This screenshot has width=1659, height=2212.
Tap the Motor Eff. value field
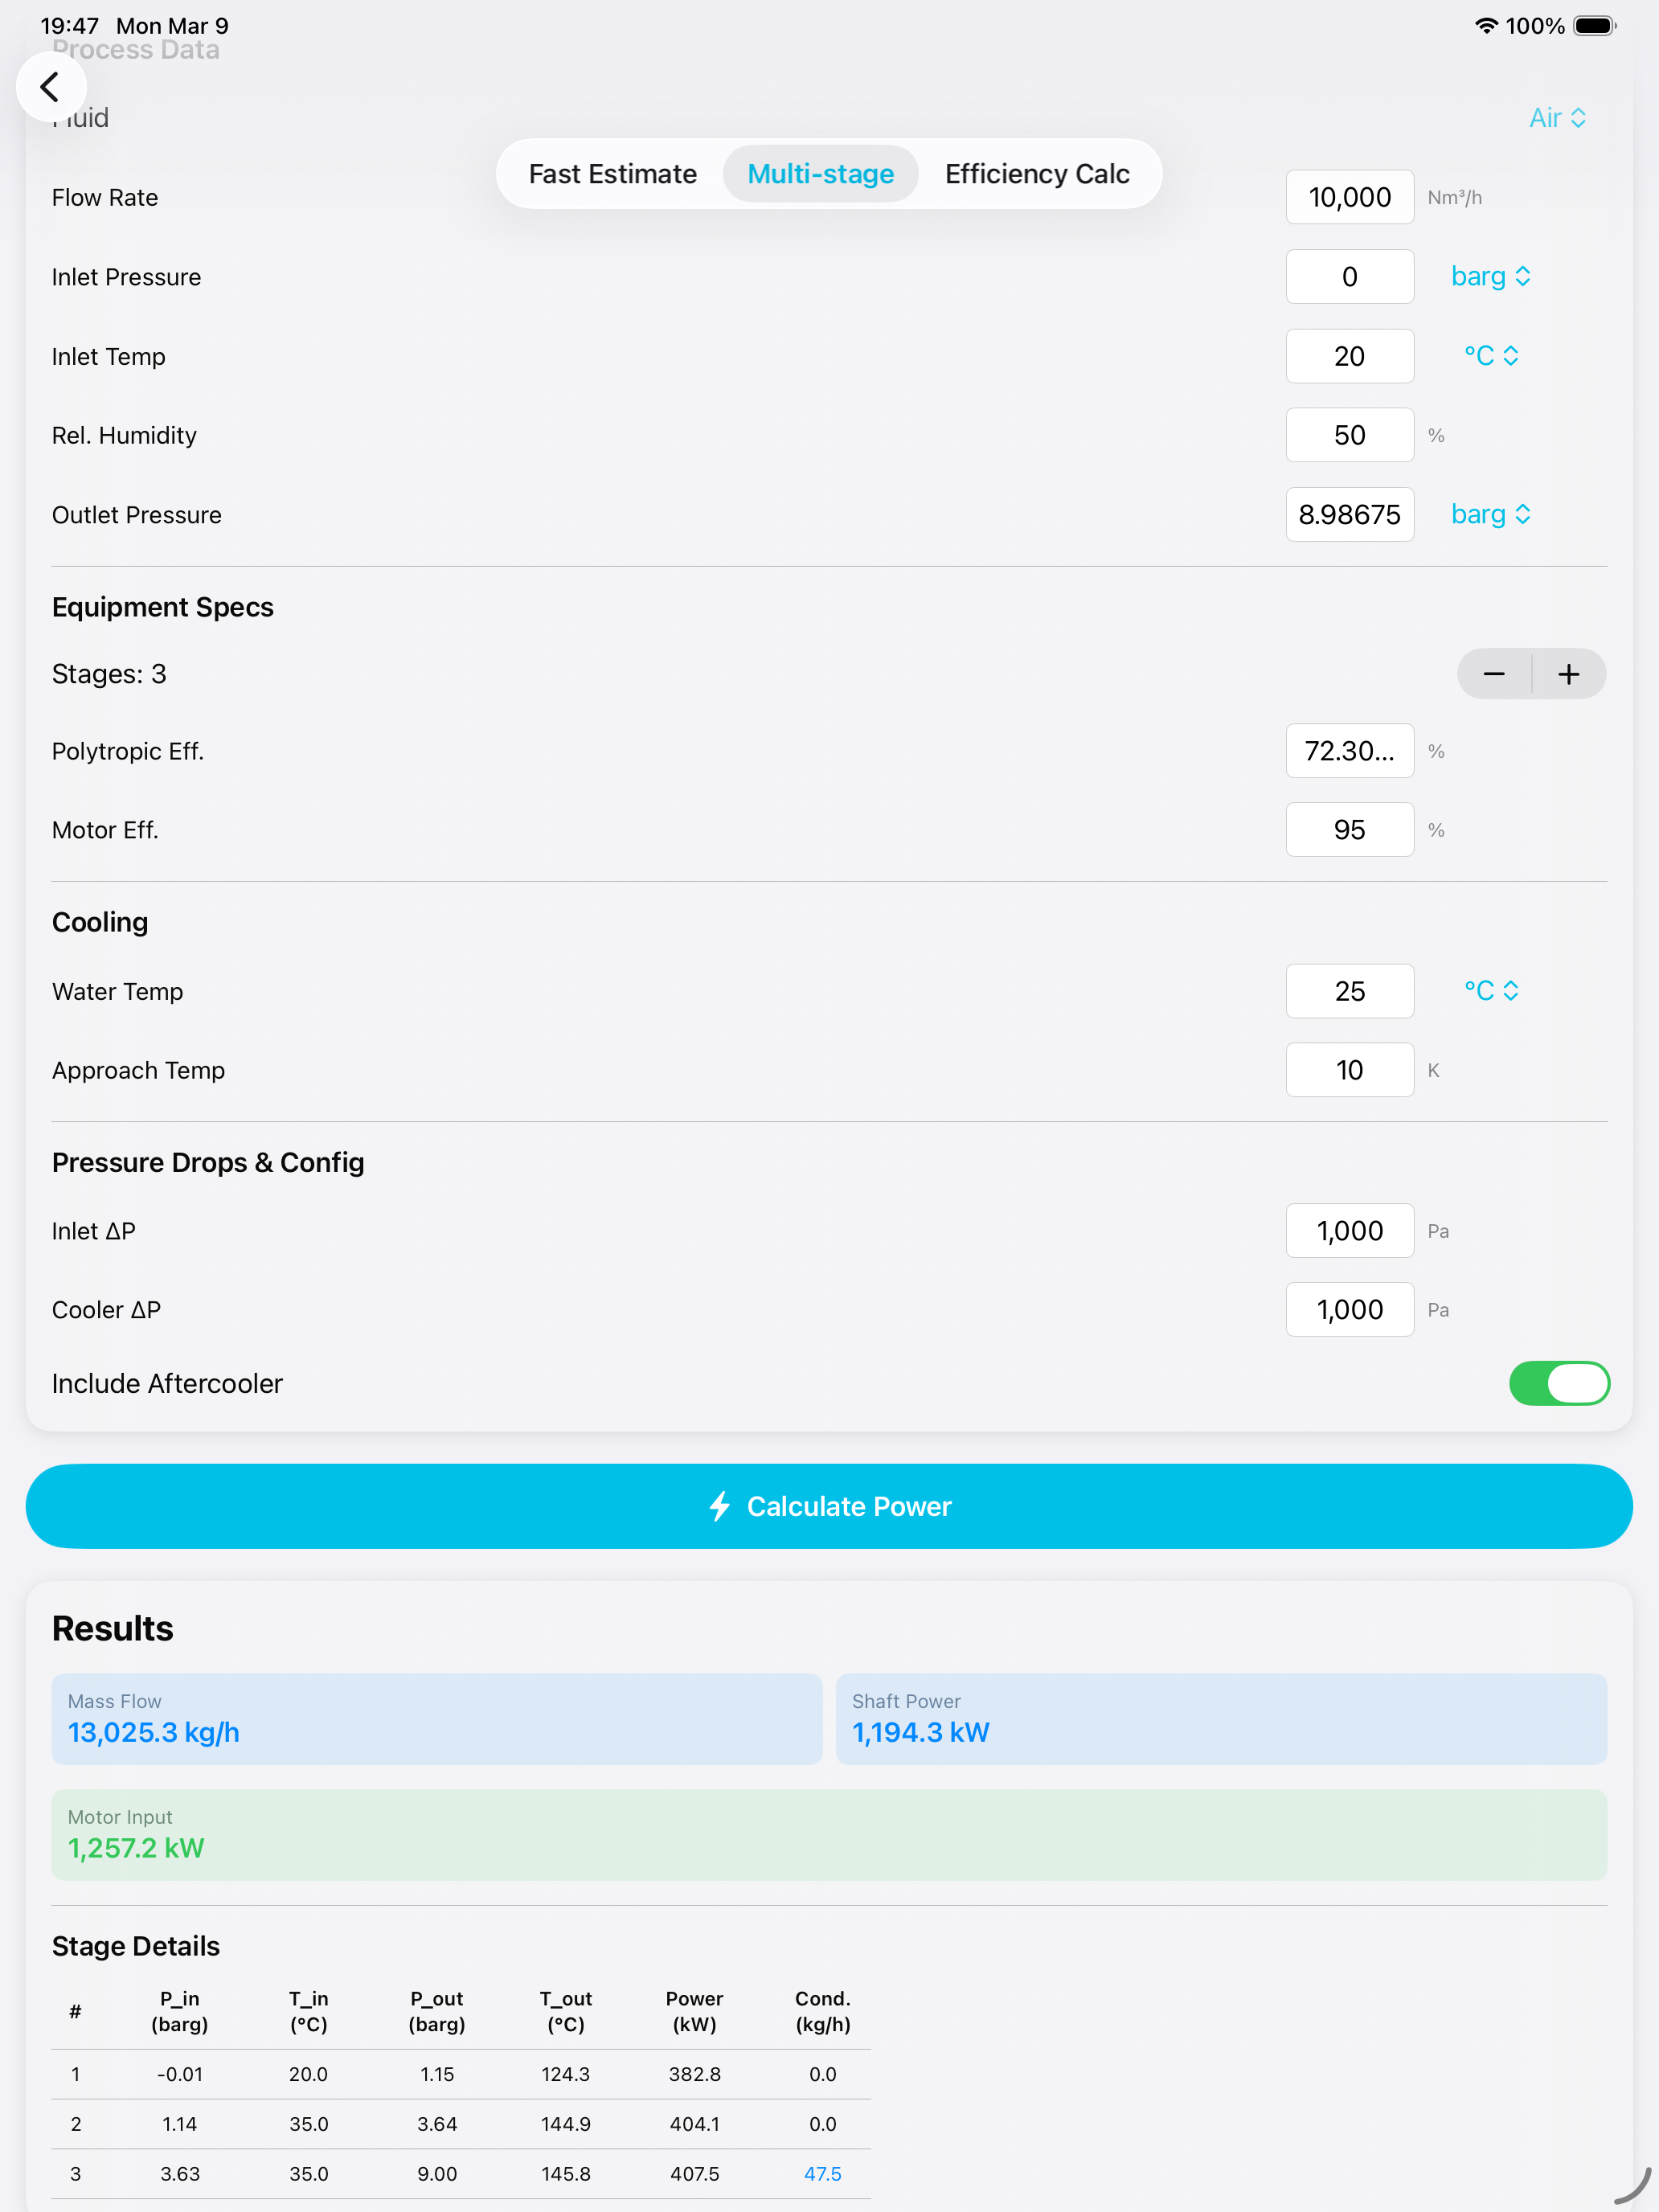[1349, 830]
